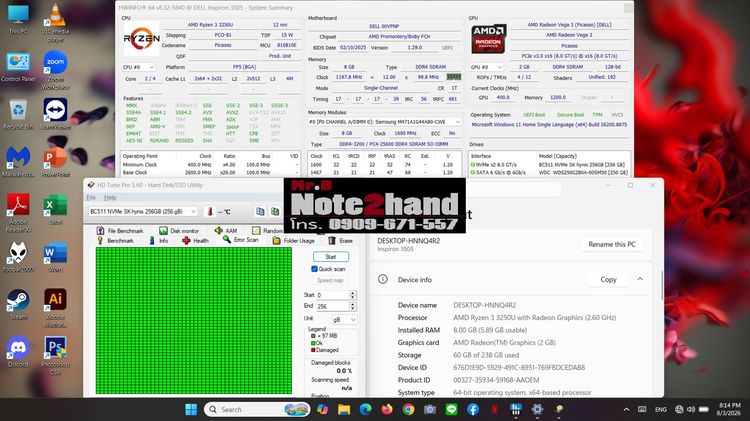This screenshot has height=421, width=750.
Task: Click the Speed map button
Action: pos(330,280)
